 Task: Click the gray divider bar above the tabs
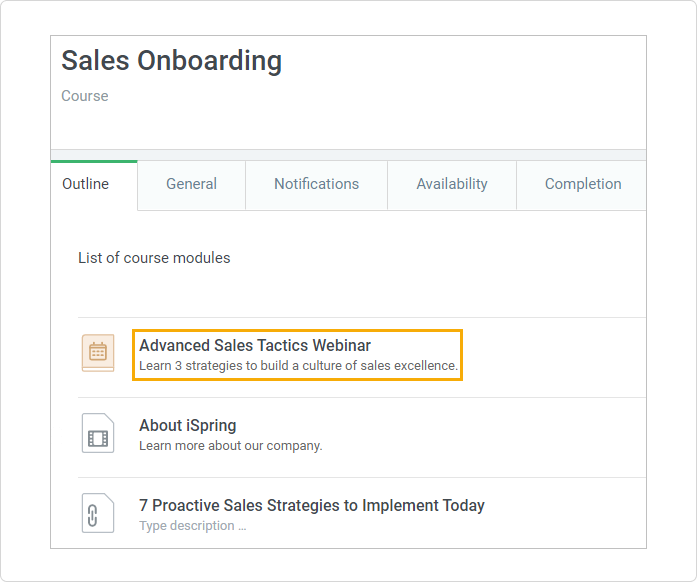click(348, 154)
